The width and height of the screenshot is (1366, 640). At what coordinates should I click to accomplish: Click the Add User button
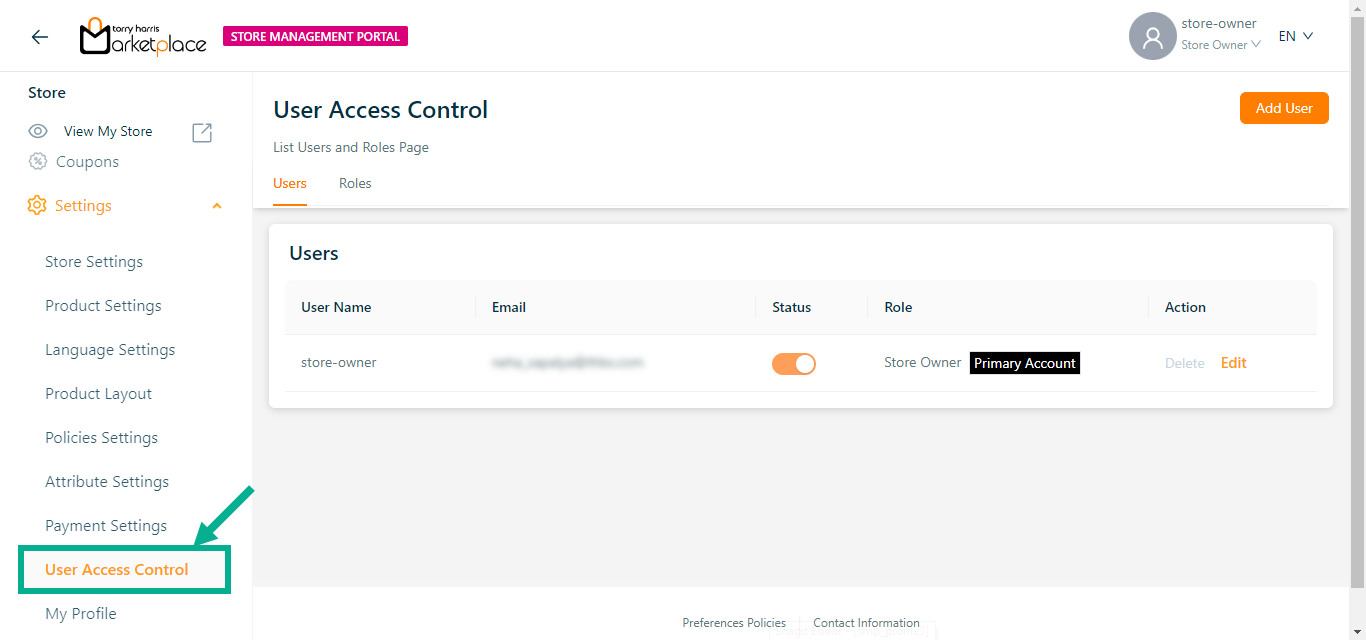tap(1284, 108)
